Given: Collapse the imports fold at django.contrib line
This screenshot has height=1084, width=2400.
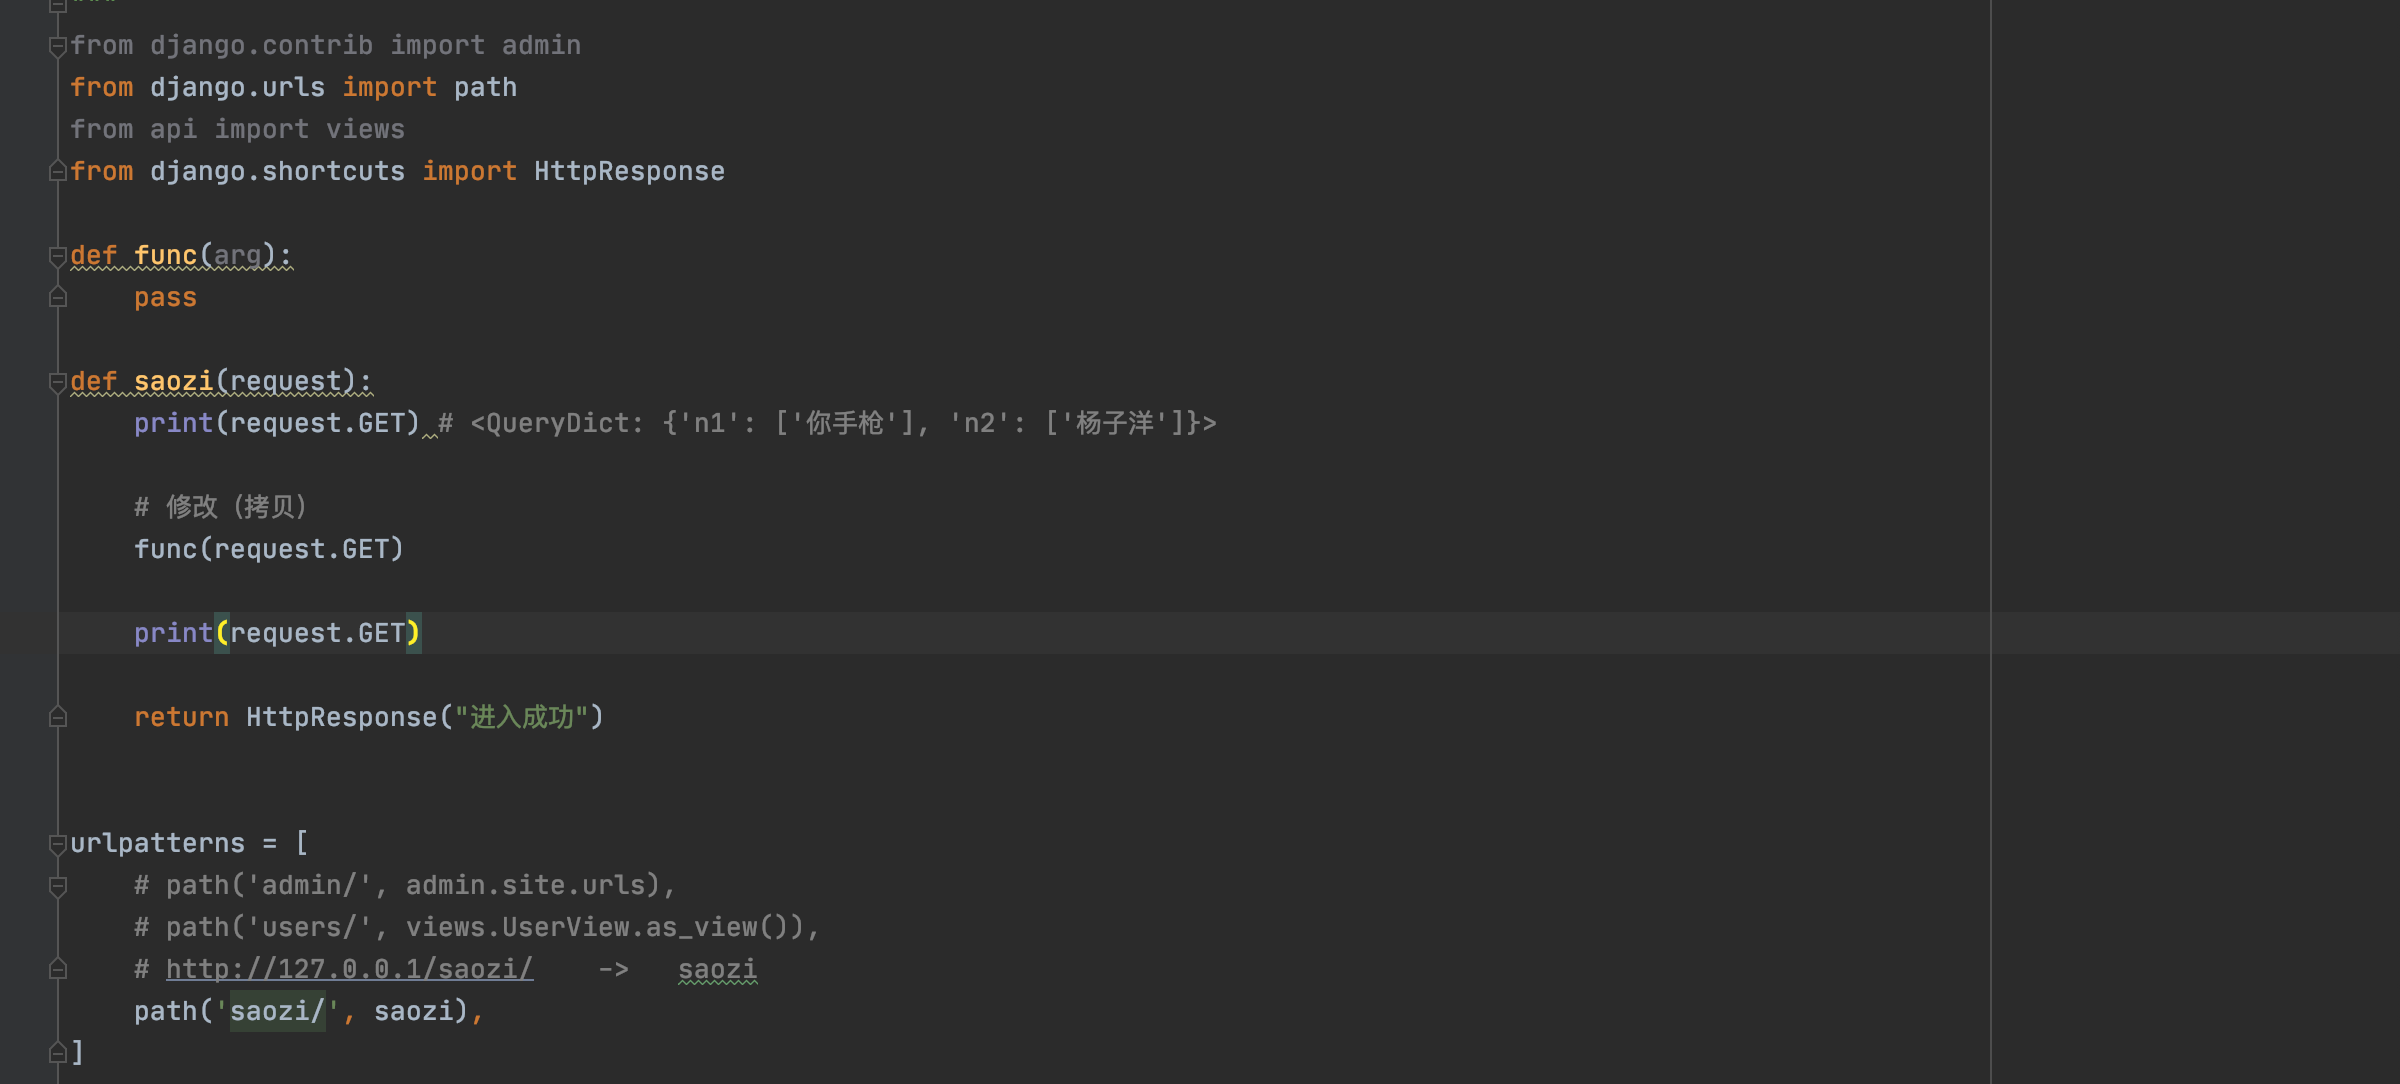Looking at the screenshot, I should (58, 46).
